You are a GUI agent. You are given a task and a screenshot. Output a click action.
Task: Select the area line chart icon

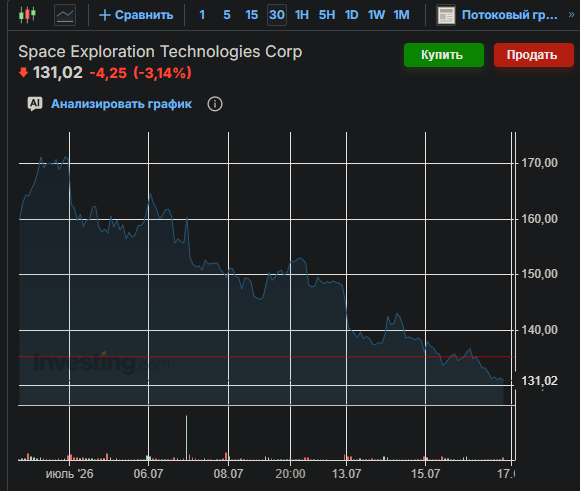[65, 15]
